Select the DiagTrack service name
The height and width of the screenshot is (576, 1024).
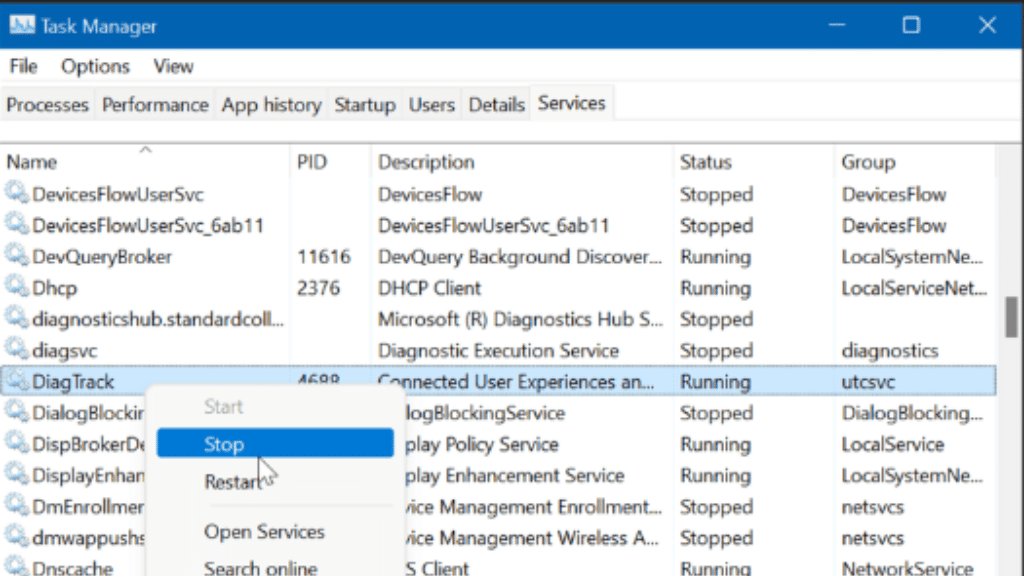(72, 382)
